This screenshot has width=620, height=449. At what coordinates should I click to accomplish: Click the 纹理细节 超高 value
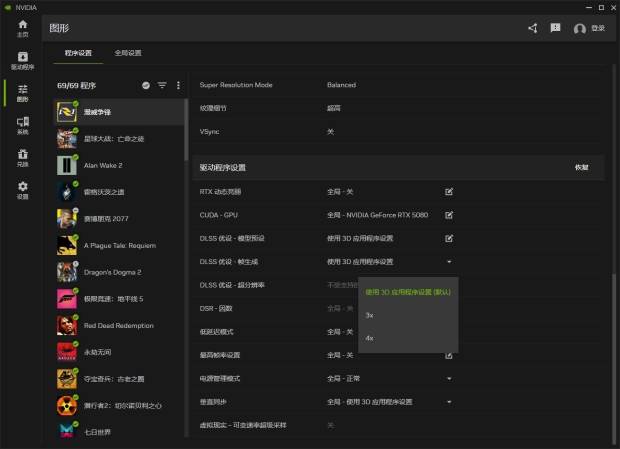[334, 108]
